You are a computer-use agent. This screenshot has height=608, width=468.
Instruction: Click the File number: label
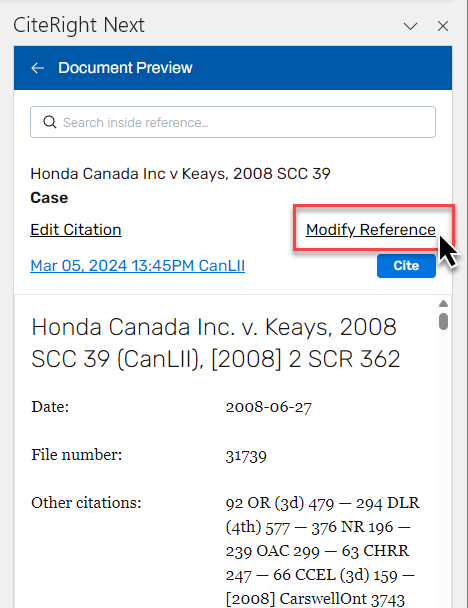[76, 455]
